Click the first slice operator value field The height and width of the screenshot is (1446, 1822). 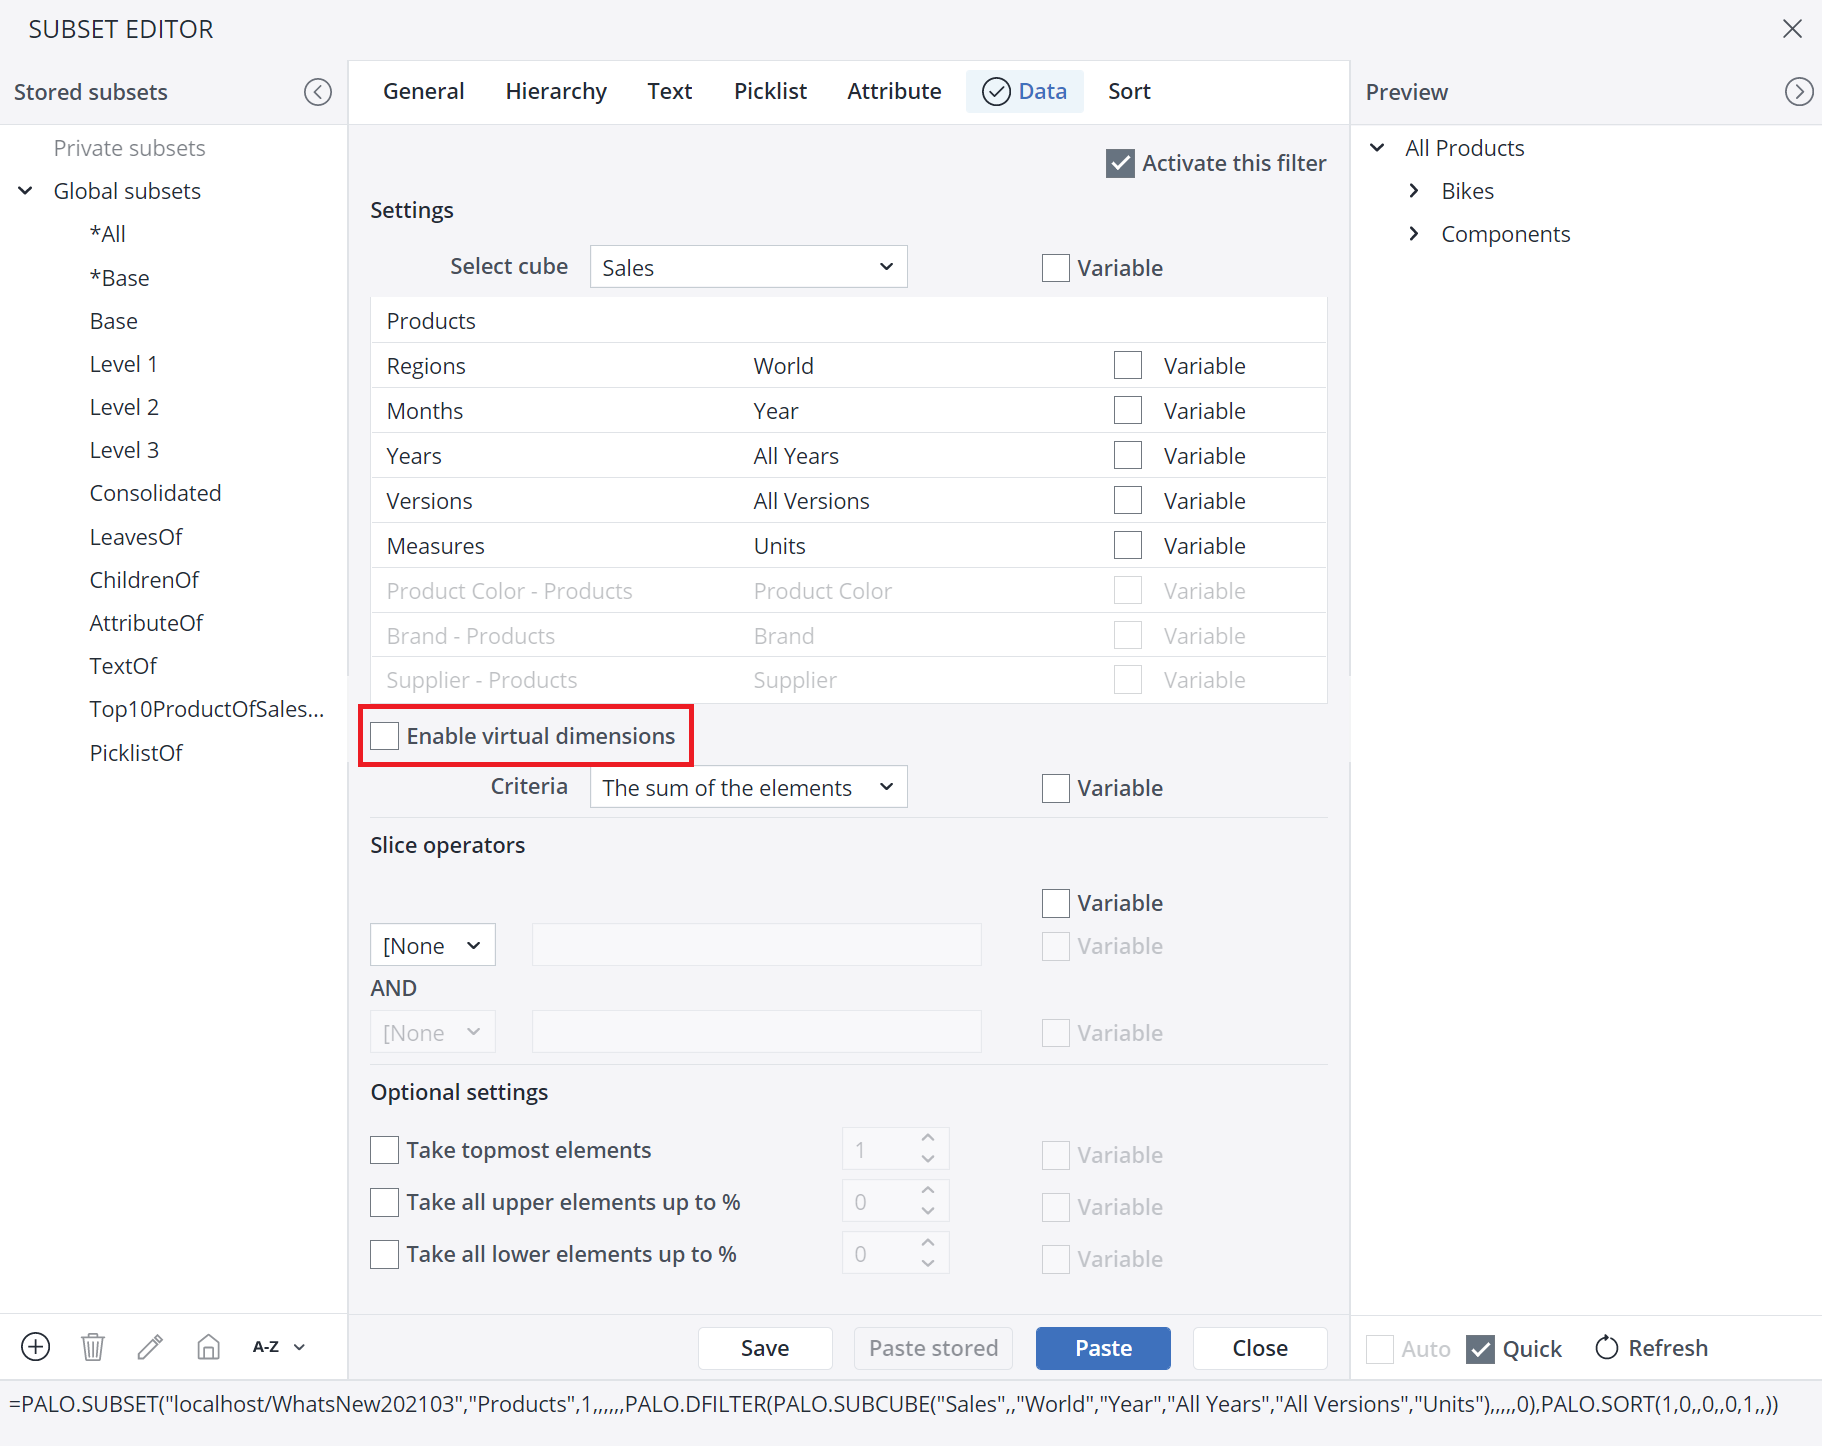pyautogui.click(x=757, y=945)
